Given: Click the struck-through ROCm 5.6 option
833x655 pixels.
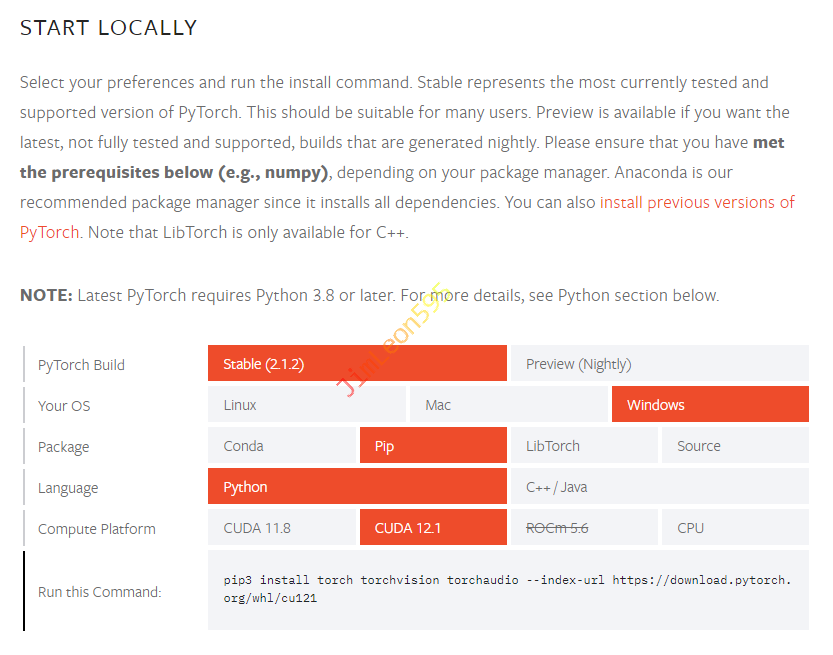Looking at the screenshot, I should click(x=583, y=528).
